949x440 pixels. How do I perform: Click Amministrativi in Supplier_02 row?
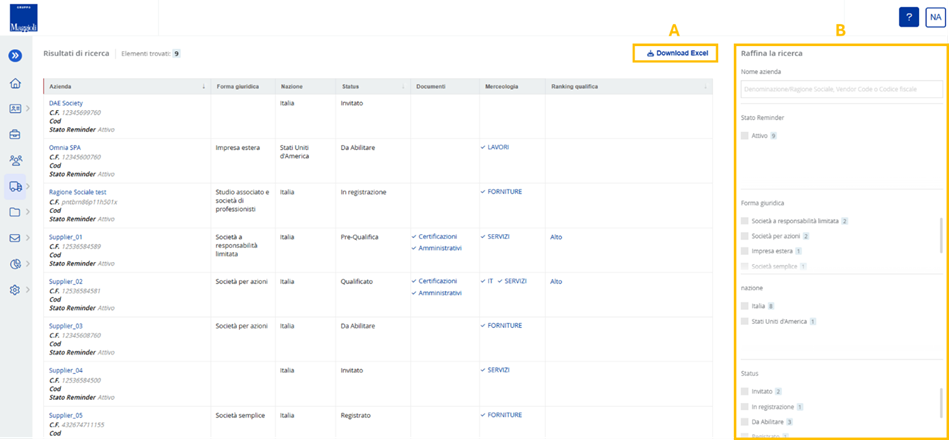pos(440,293)
